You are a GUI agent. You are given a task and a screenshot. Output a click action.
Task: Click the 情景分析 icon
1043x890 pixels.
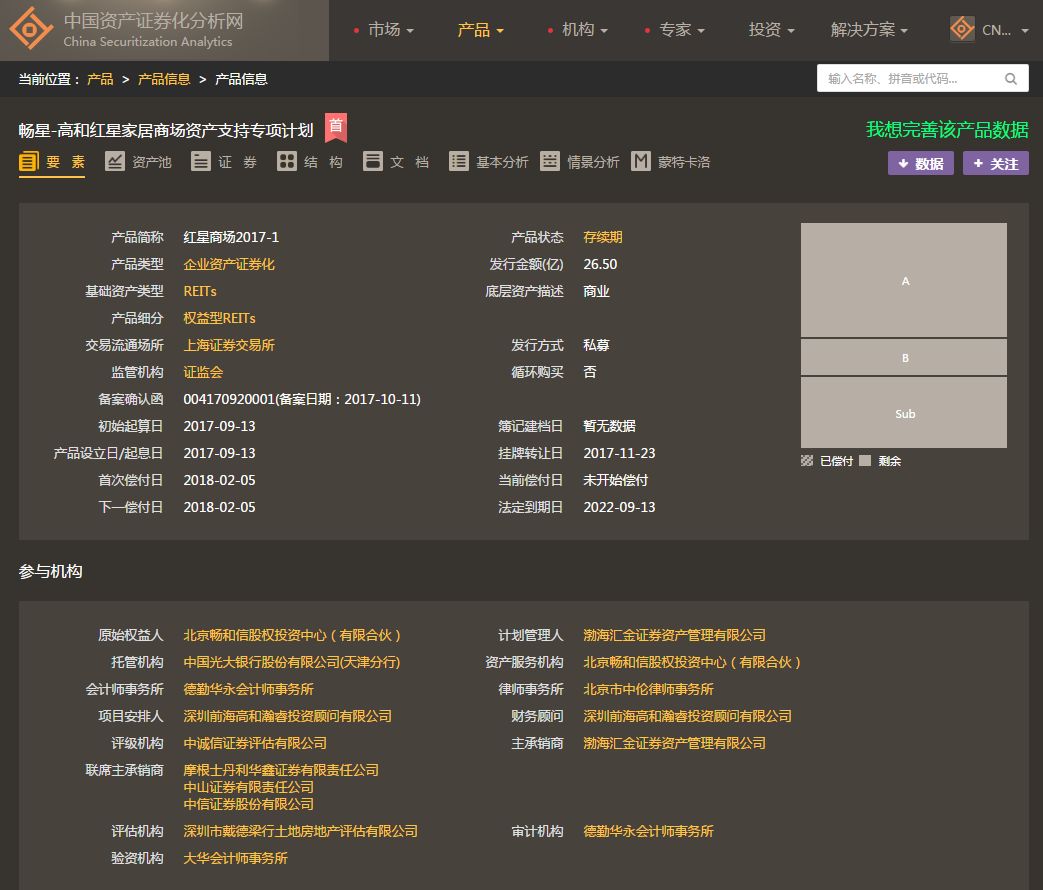pos(549,162)
